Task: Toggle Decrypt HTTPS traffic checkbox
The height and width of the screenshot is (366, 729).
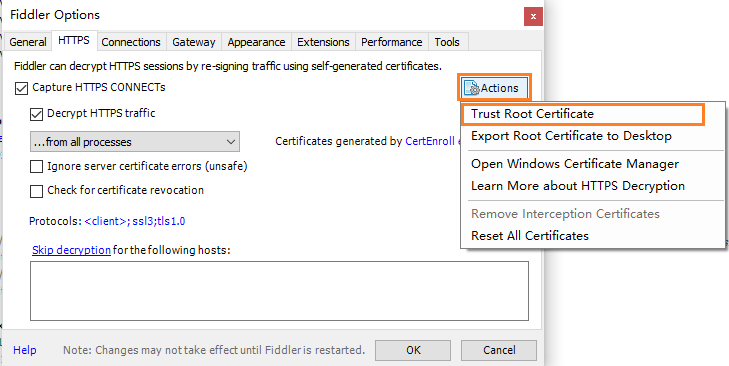Action: (36, 114)
